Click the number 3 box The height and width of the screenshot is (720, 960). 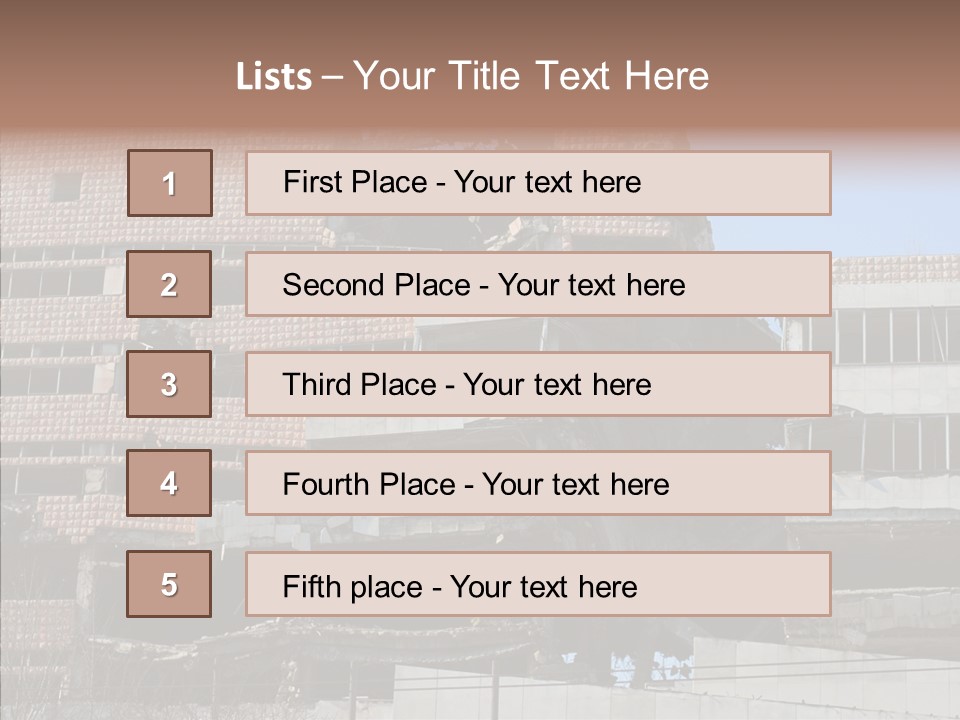point(170,384)
